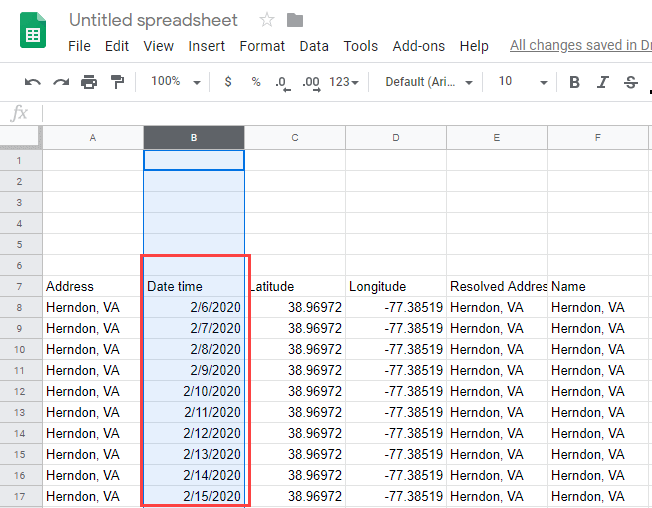Open the font size 10 dropdown

[522, 82]
